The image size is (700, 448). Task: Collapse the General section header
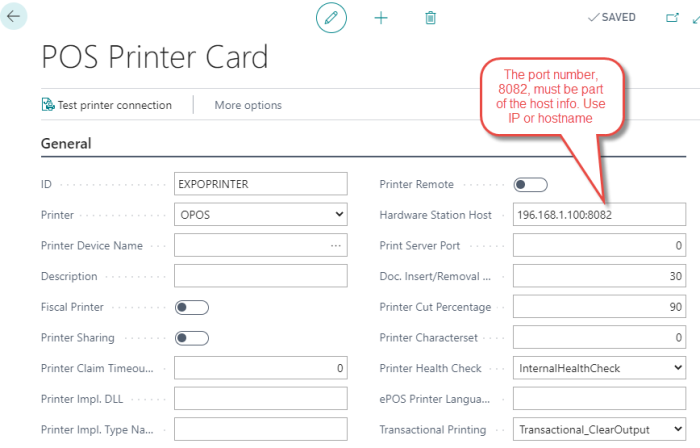coord(66,144)
